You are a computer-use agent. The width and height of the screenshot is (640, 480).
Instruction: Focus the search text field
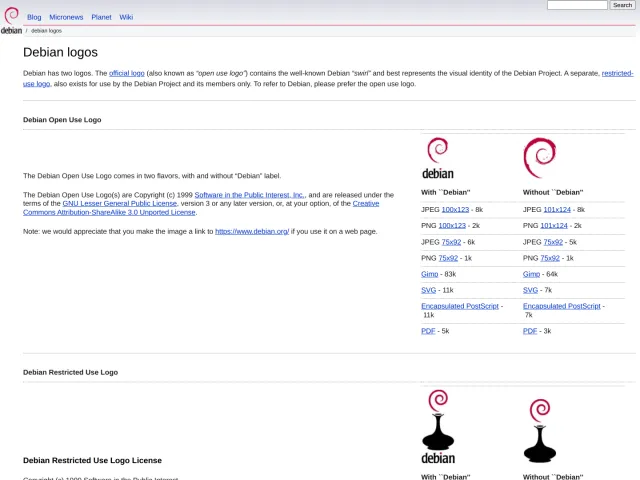pyautogui.click(x=577, y=5)
